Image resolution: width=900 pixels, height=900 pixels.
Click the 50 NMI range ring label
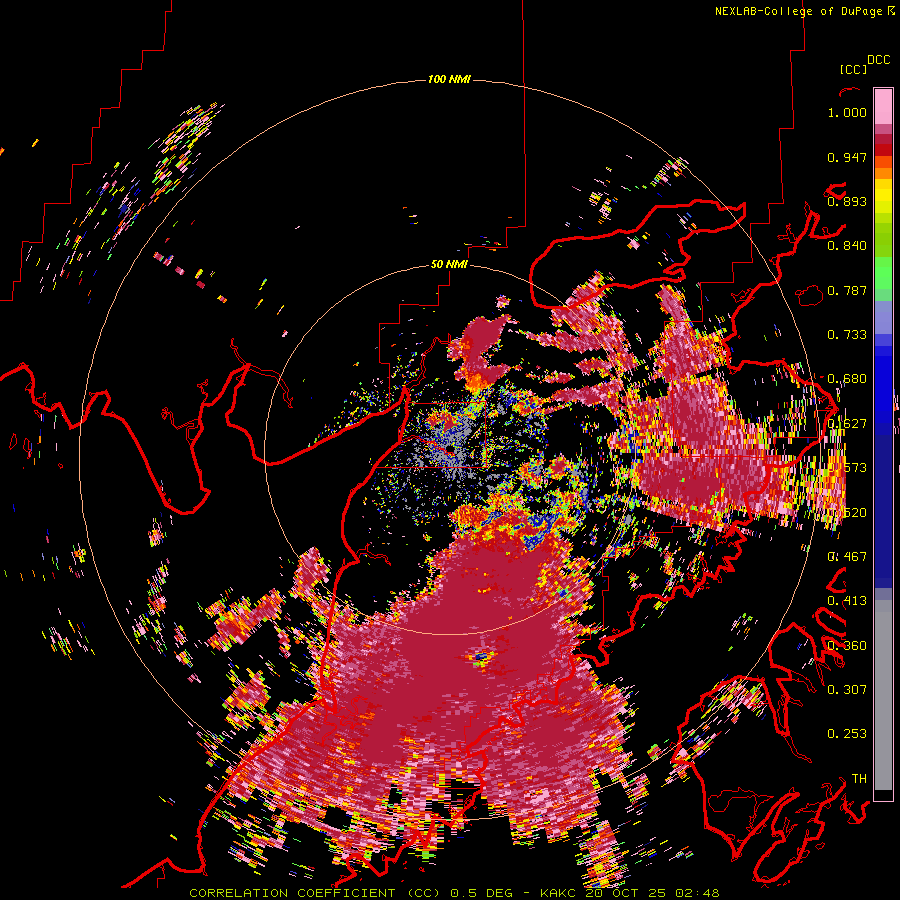[449, 265]
